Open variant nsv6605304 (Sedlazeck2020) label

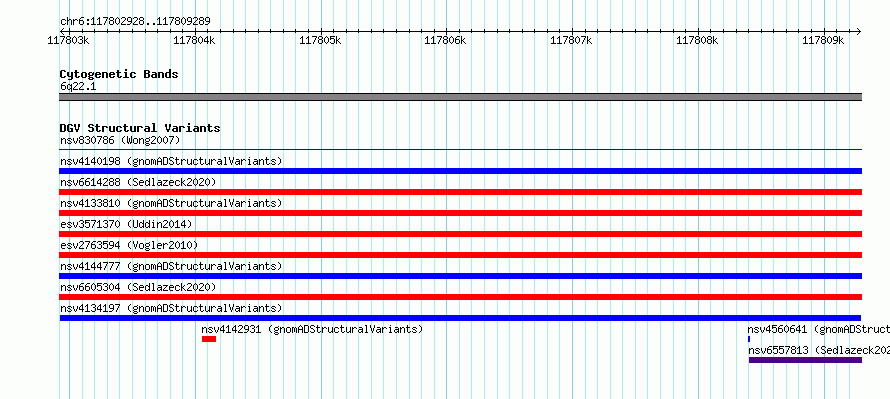point(138,287)
